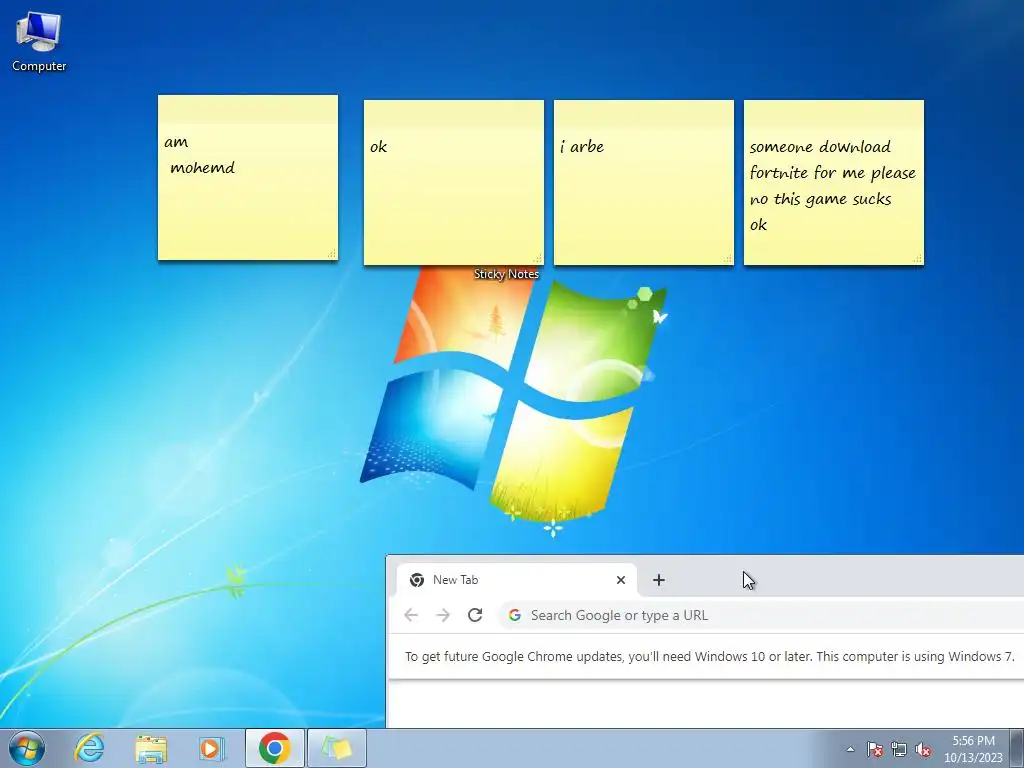Click the top strip of the fortnite note
1024x768 pixels.
[833, 112]
